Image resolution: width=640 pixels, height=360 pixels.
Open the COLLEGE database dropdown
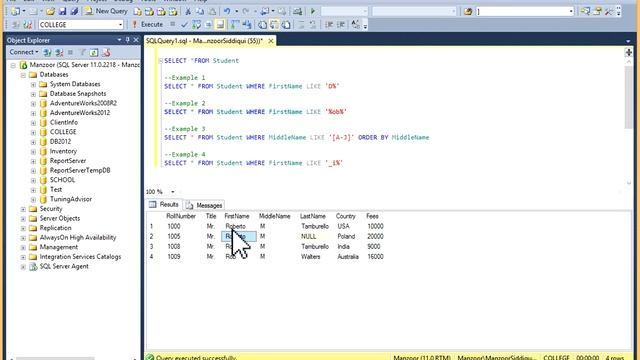click(120, 25)
